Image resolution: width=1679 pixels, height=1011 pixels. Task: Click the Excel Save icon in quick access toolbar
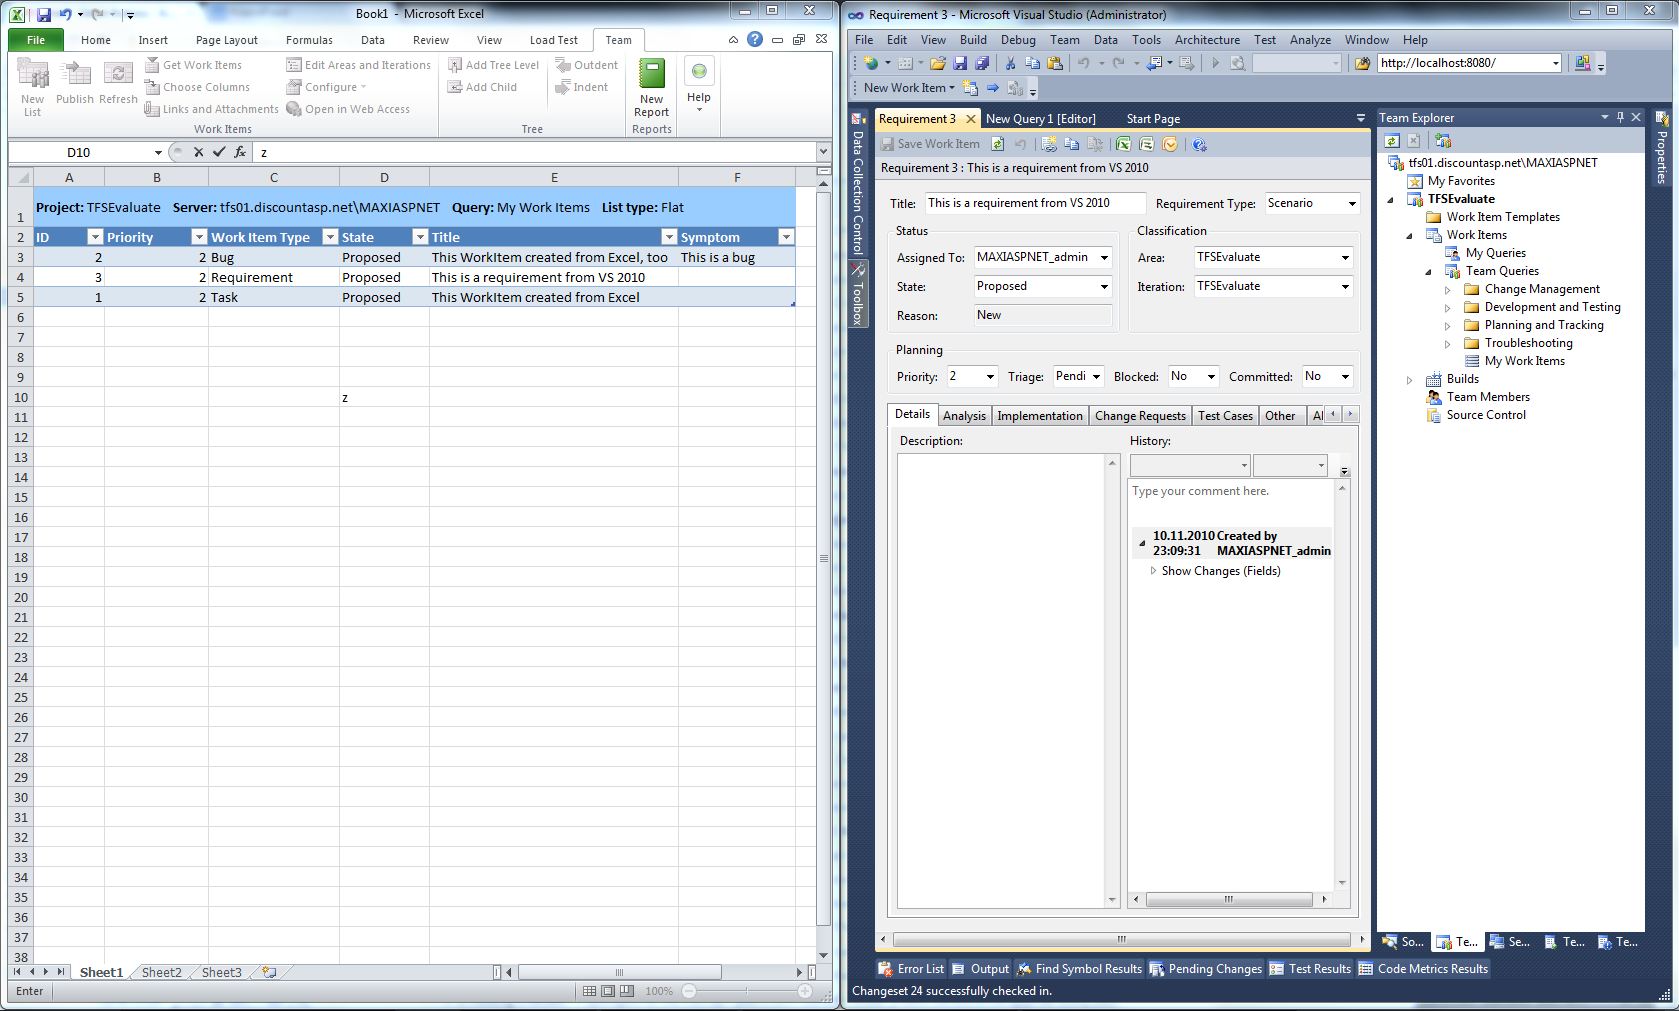tap(44, 14)
